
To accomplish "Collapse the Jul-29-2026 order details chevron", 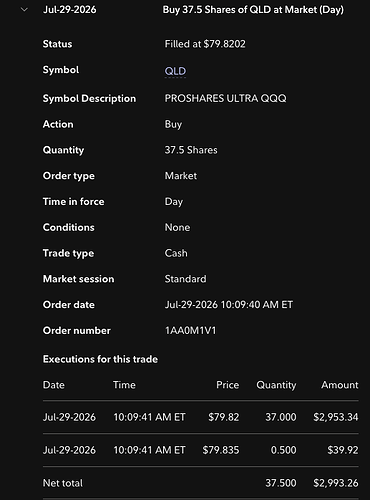I will point(24,10).
